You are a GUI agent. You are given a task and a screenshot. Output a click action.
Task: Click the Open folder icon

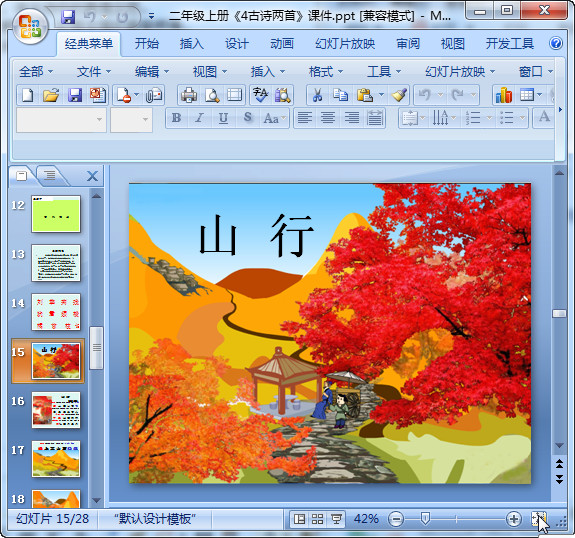(51, 95)
